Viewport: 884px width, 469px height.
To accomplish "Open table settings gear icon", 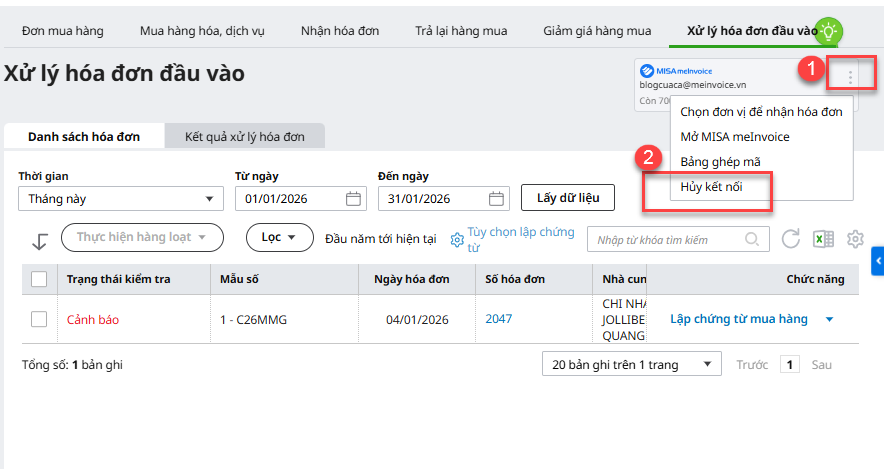I will click(855, 239).
